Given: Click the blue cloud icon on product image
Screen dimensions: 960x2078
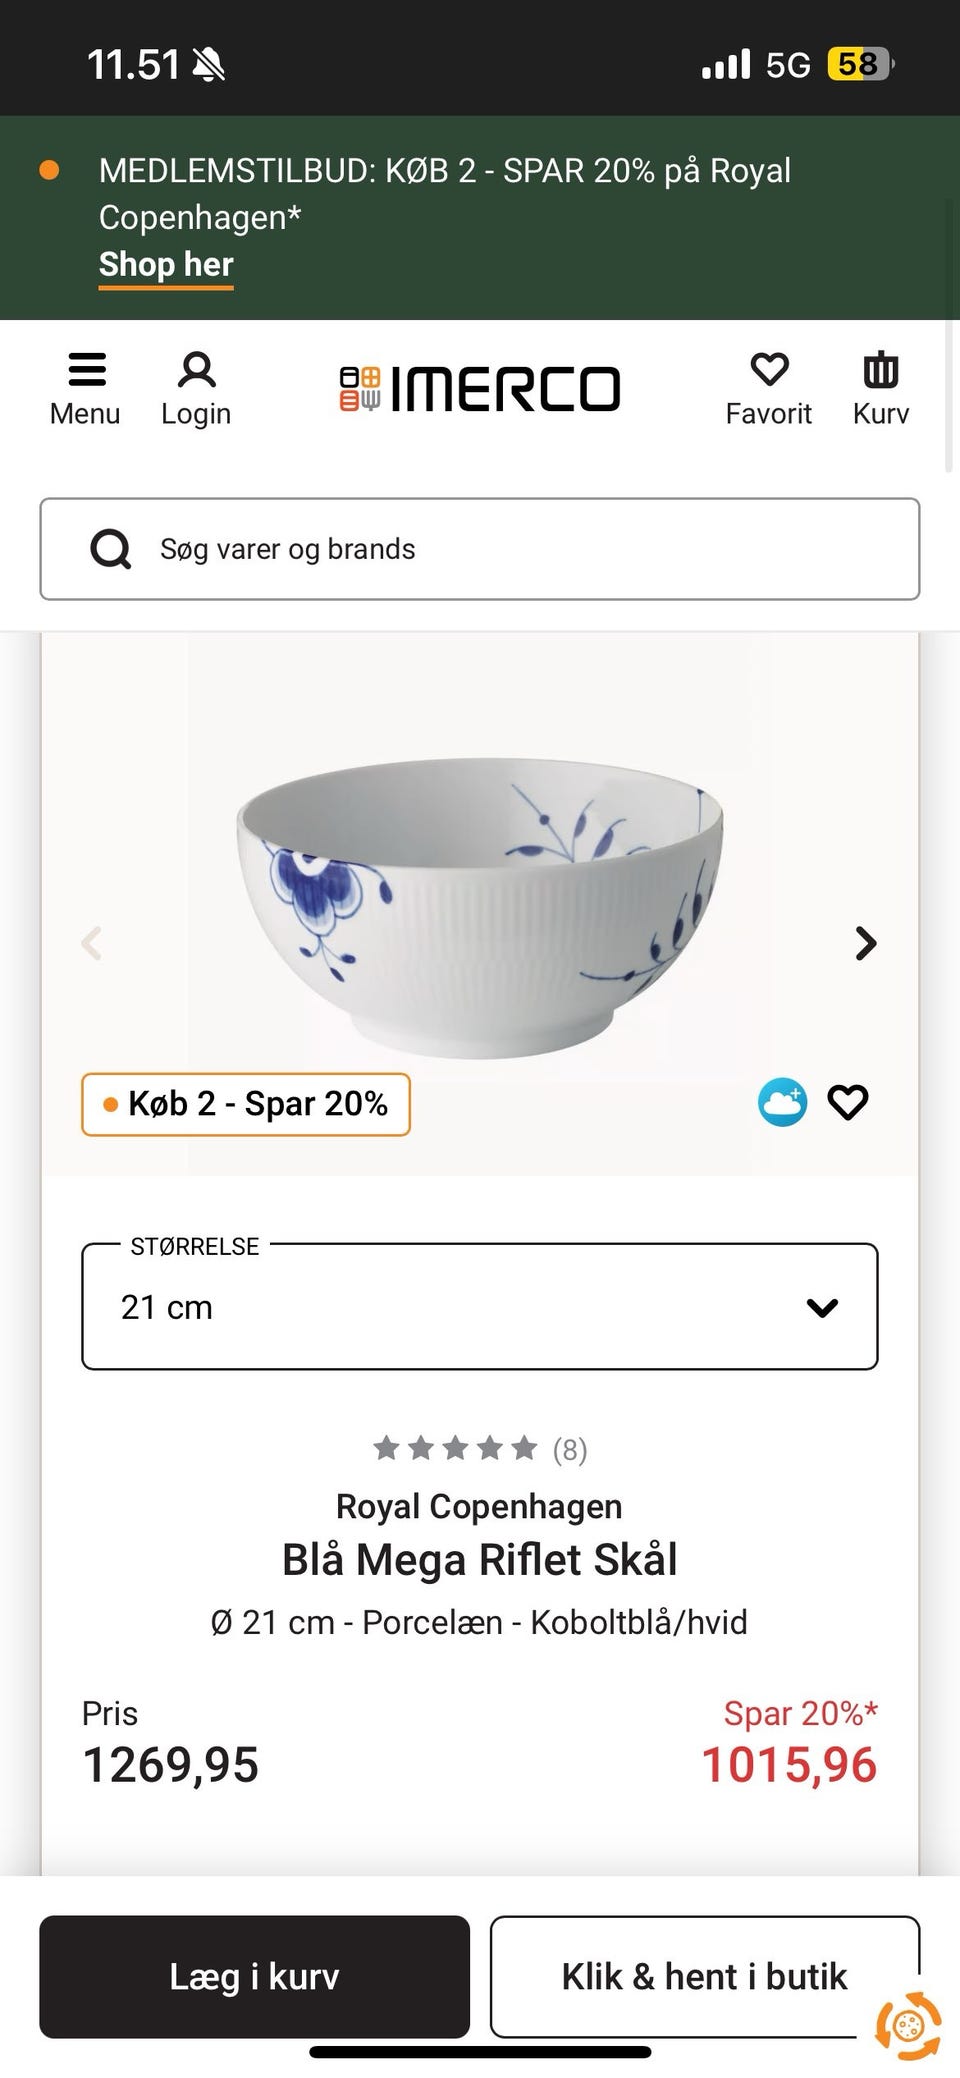Looking at the screenshot, I should click(782, 1102).
